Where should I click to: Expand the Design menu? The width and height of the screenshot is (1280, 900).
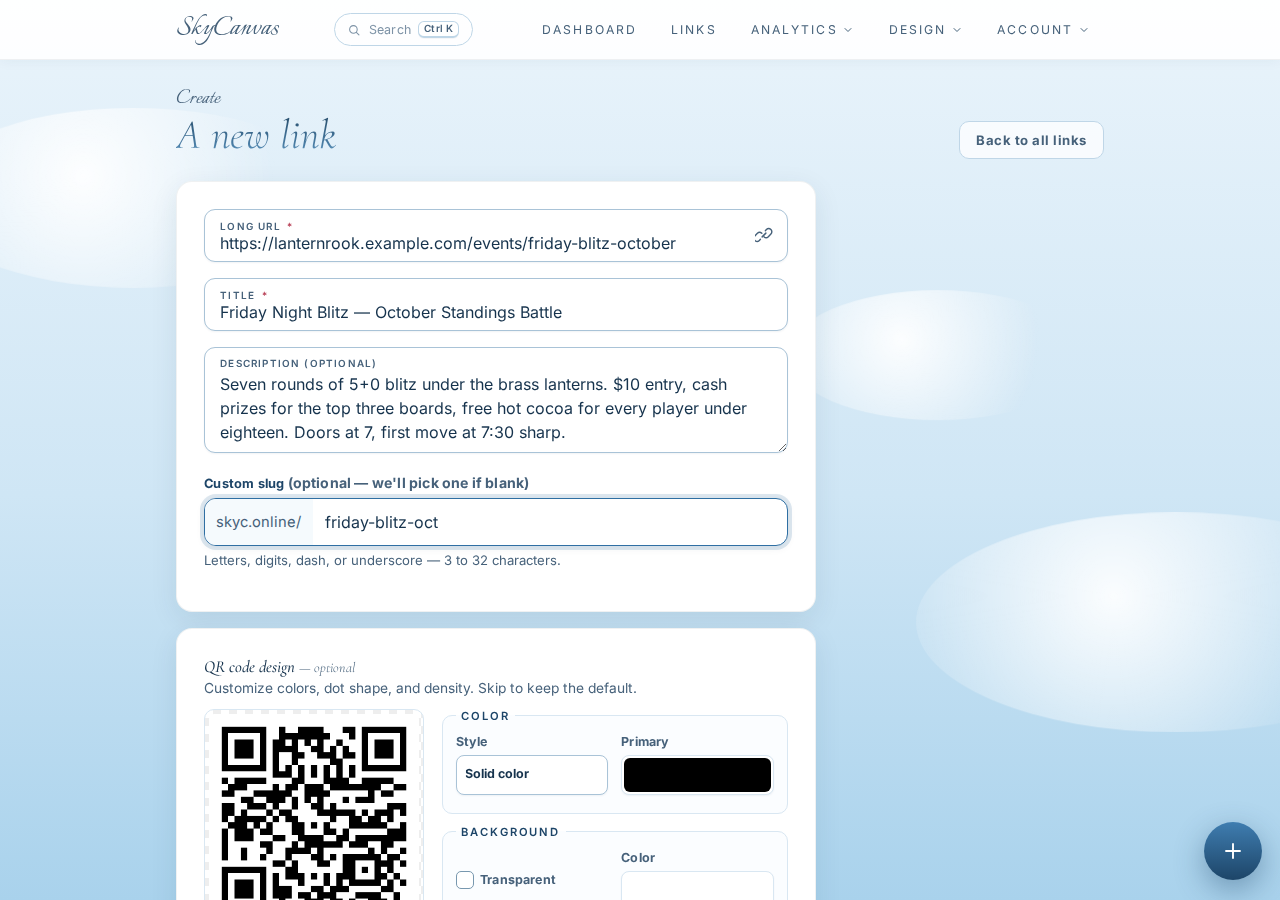[925, 30]
